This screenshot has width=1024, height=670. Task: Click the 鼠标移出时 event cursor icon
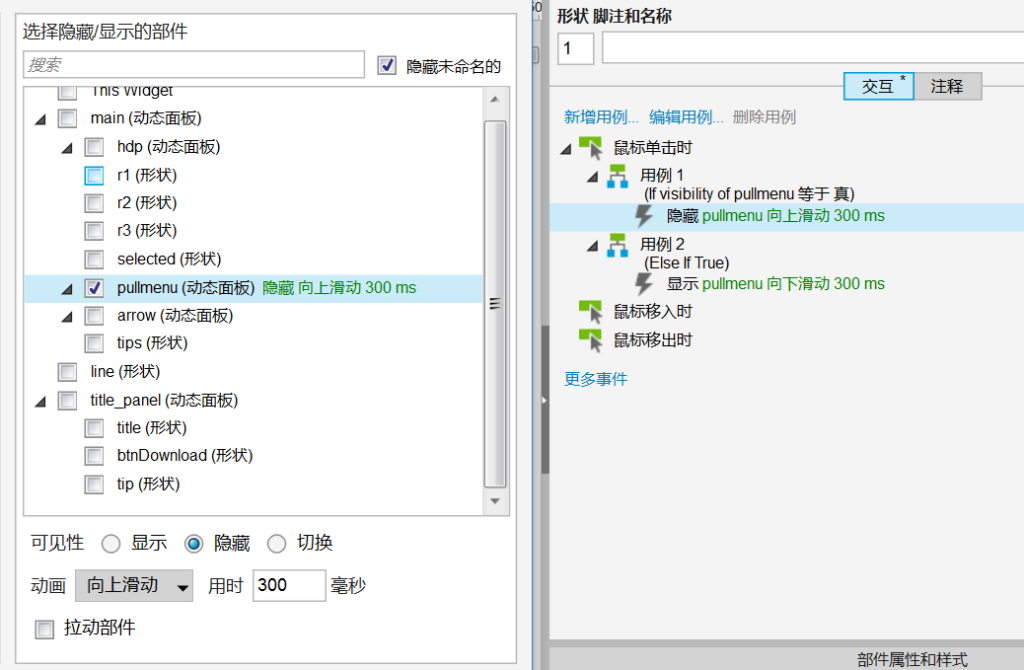[590, 340]
